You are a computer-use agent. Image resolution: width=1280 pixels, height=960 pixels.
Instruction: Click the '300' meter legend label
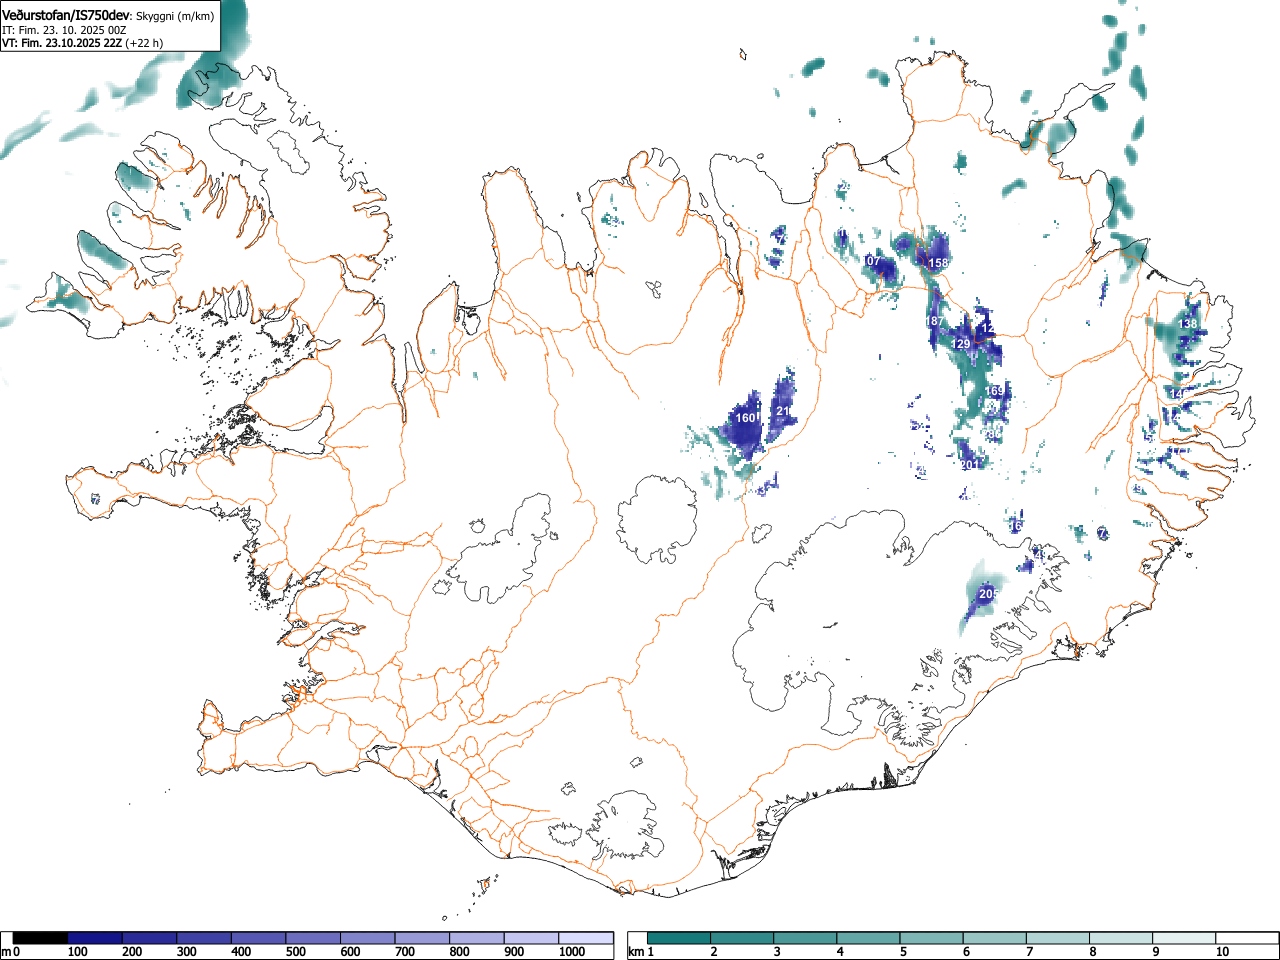[x=187, y=952]
